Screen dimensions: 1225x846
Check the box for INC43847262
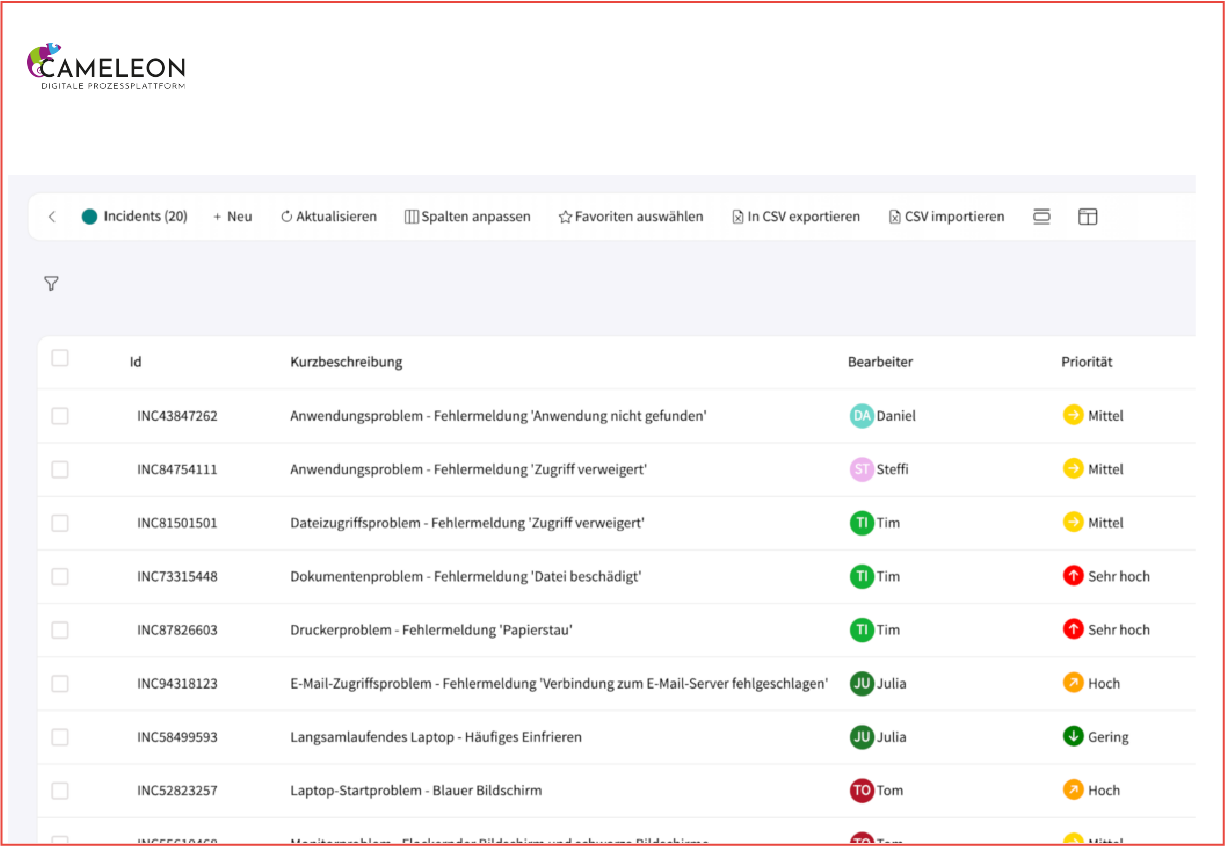click(x=60, y=416)
